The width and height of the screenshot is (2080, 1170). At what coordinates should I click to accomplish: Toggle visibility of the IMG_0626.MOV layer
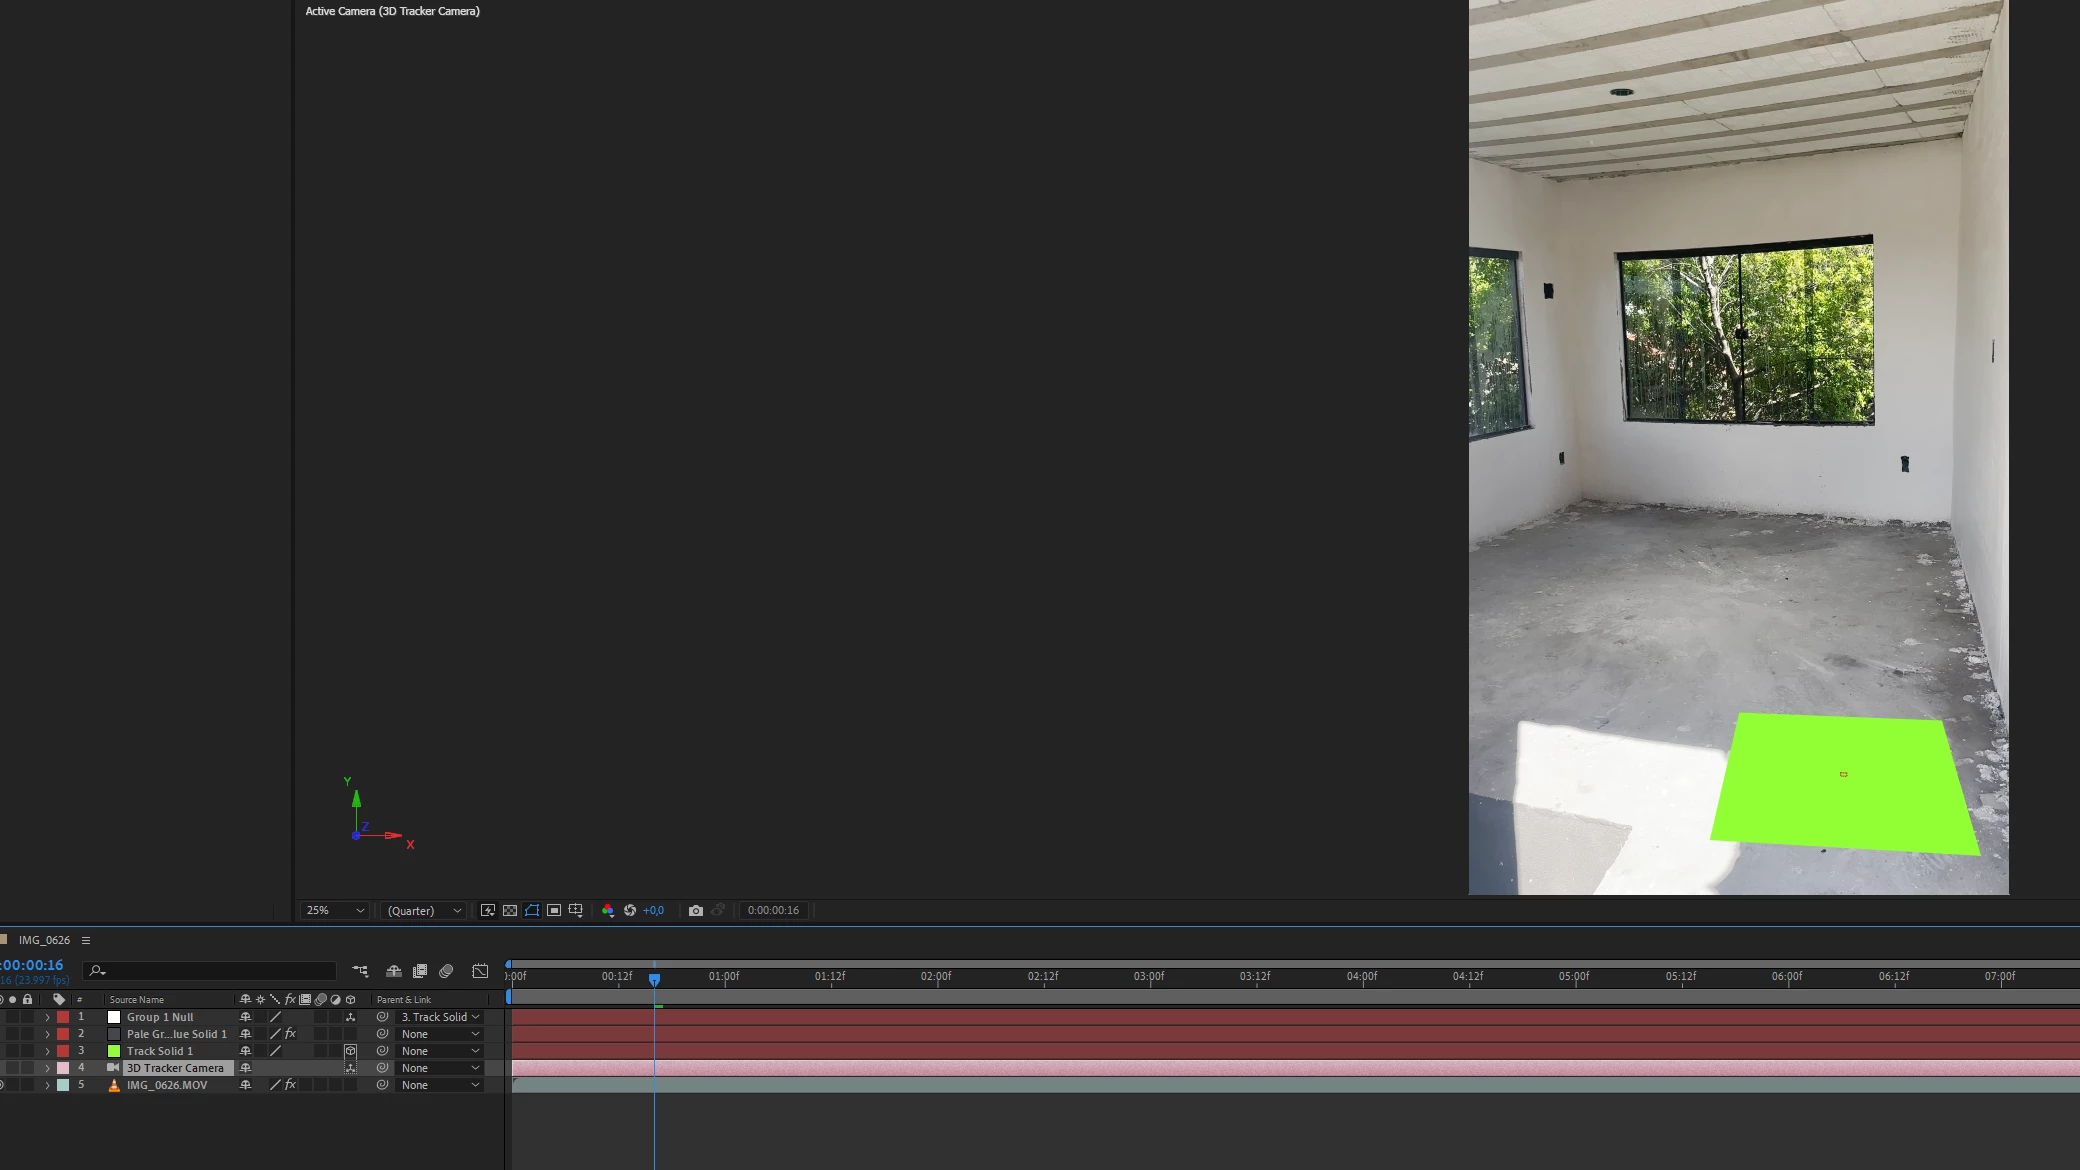[x=2, y=1085]
